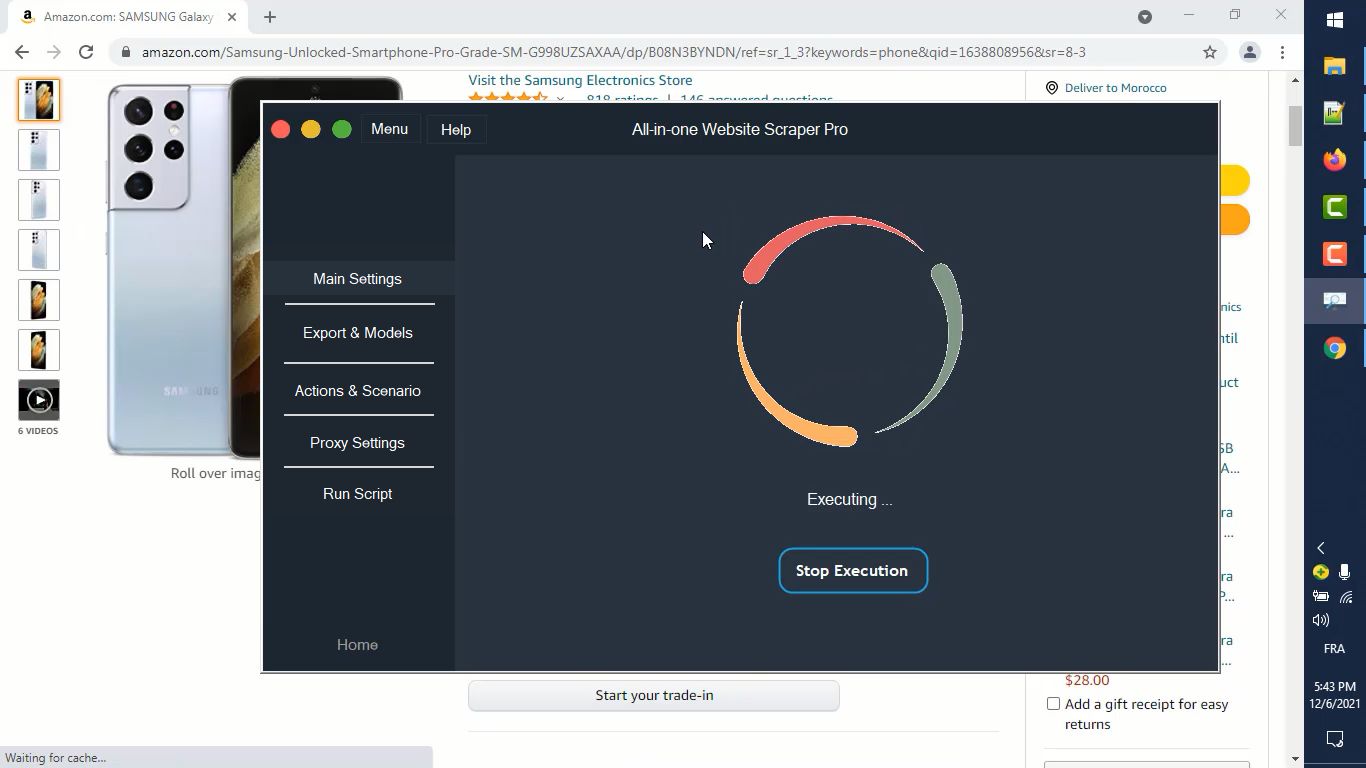This screenshot has height=768, width=1366.
Task: Click the Executing status text
Action: (x=850, y=500)
